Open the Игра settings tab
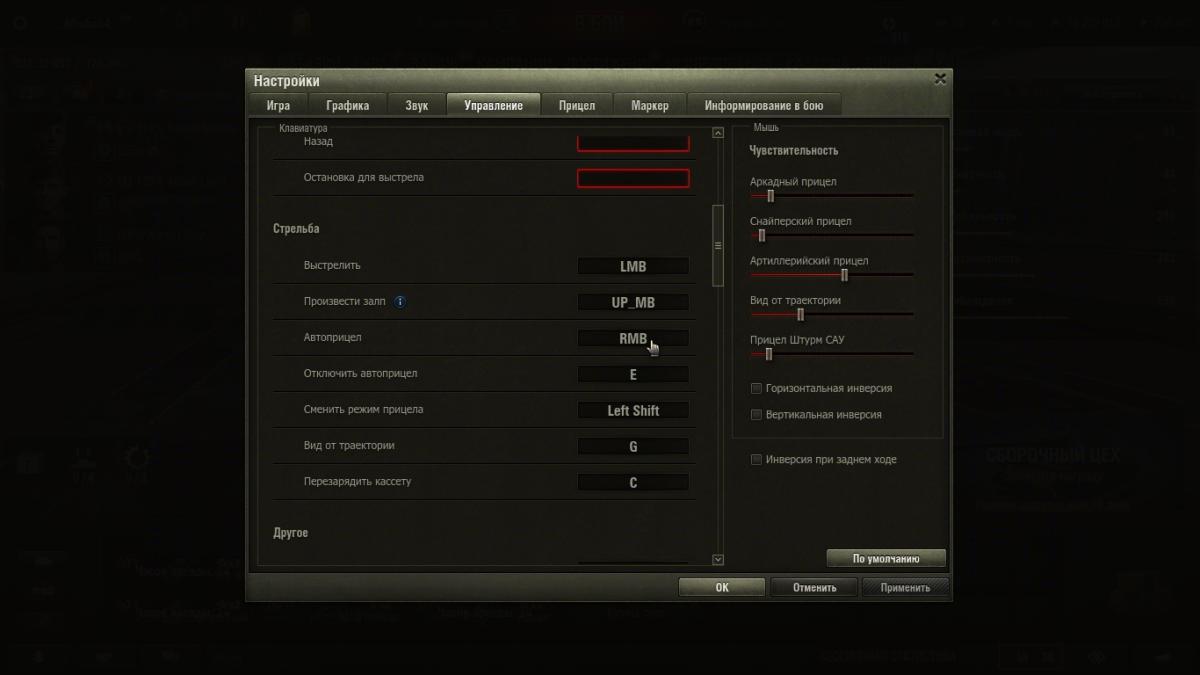This screenshot has height=675, width=1200. 278,105
